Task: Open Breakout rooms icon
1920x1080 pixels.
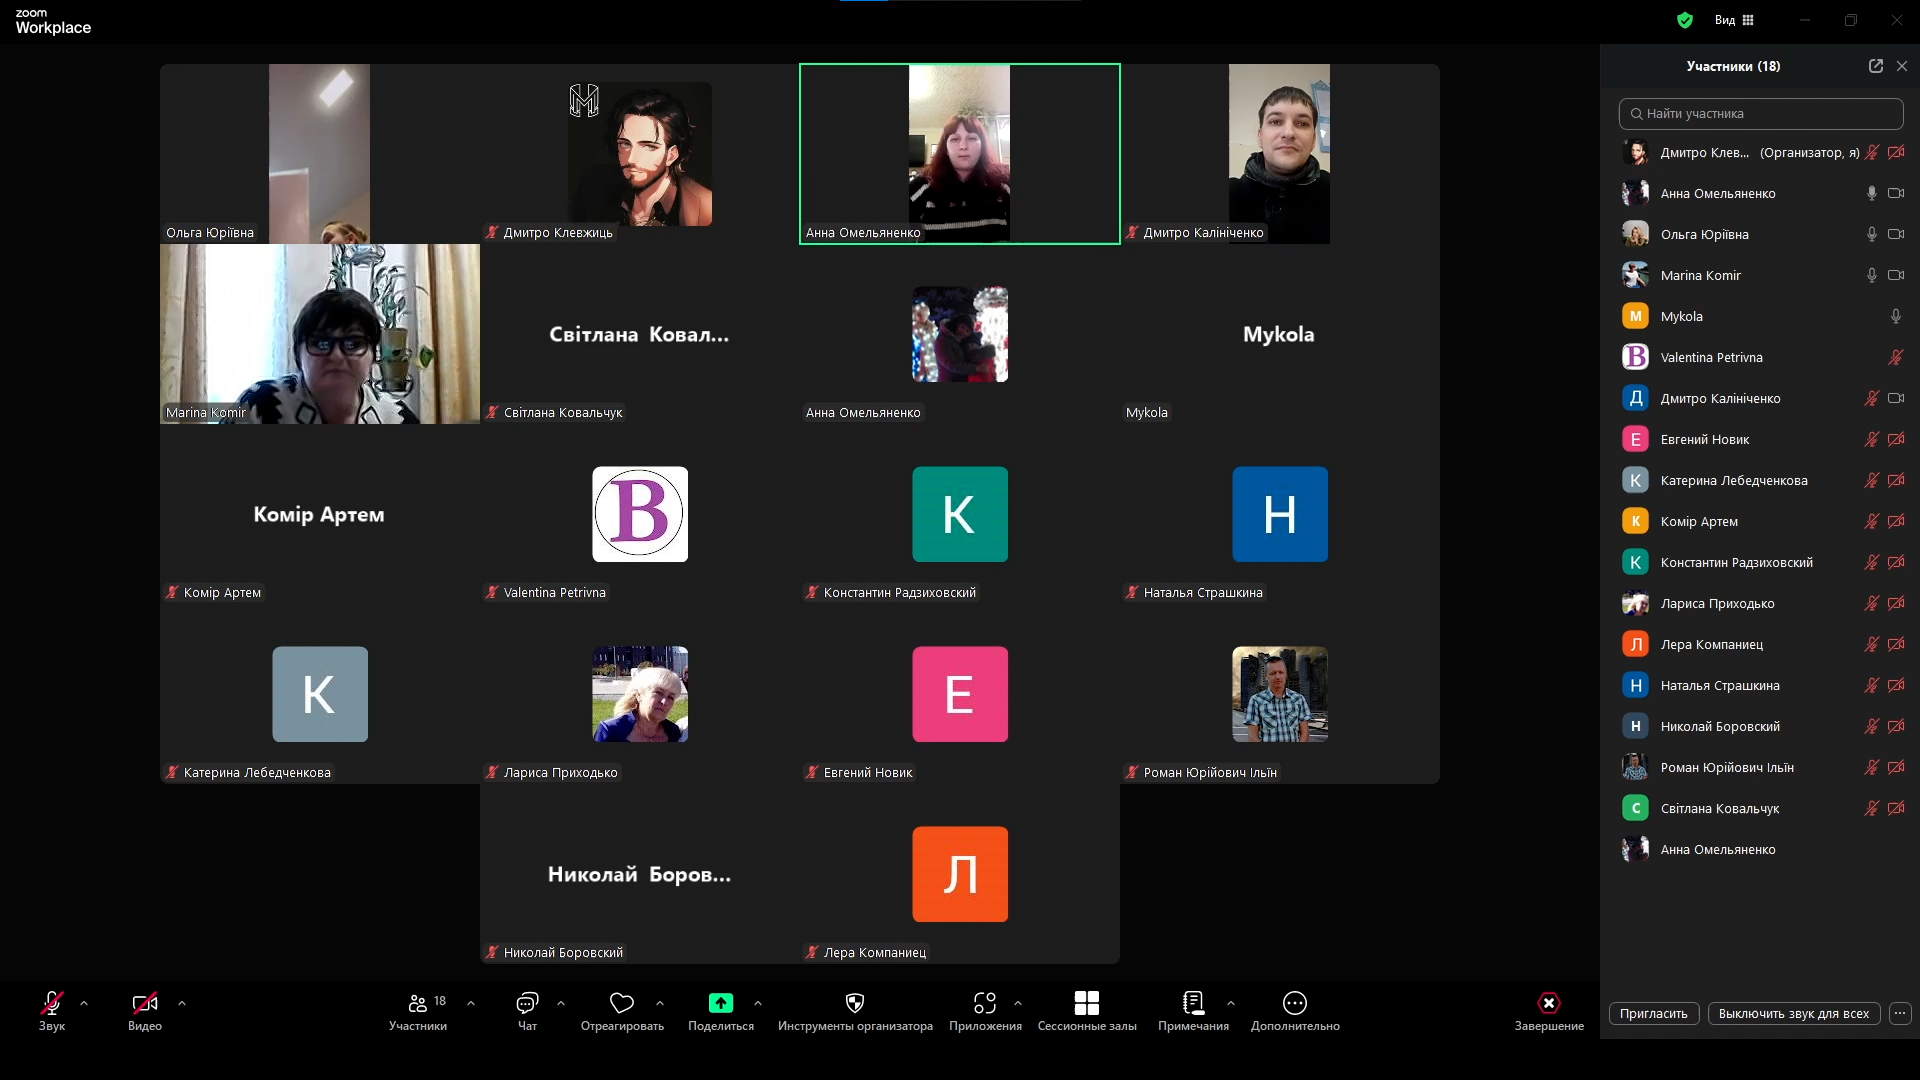Action: pos(1087,1003)
